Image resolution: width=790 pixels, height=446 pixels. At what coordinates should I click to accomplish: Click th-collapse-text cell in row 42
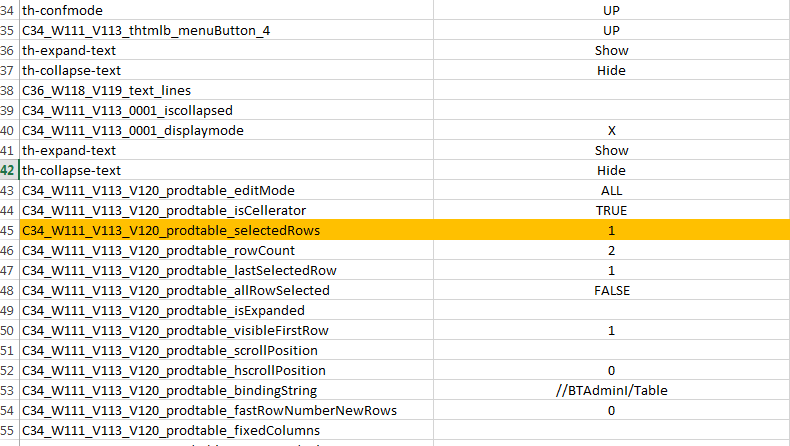pyautogui.click(x=226, y=170)
